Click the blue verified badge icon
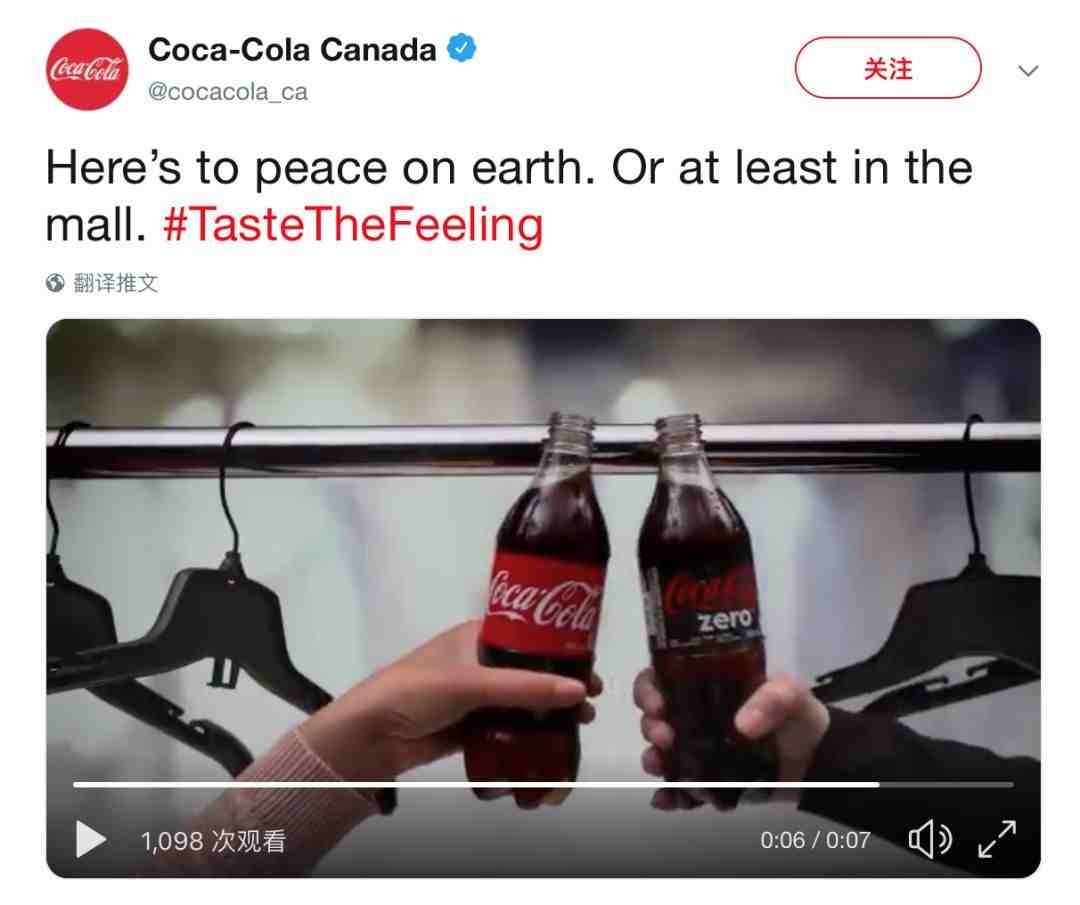The image size is (1080, 905). [461, 48]
